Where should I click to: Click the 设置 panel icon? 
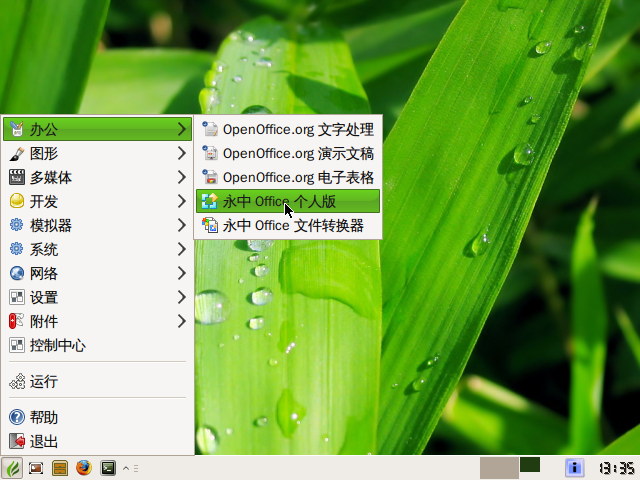(17, 297)
